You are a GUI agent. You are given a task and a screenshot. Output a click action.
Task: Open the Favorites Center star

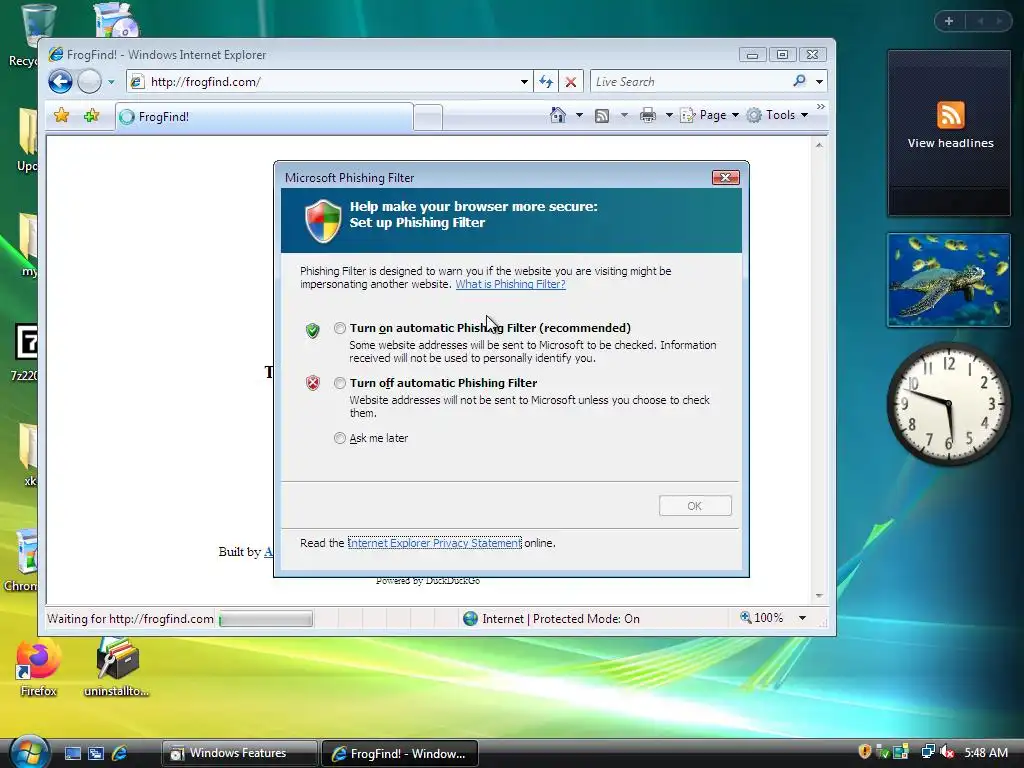pyautogui.click(x=61, y=116)
